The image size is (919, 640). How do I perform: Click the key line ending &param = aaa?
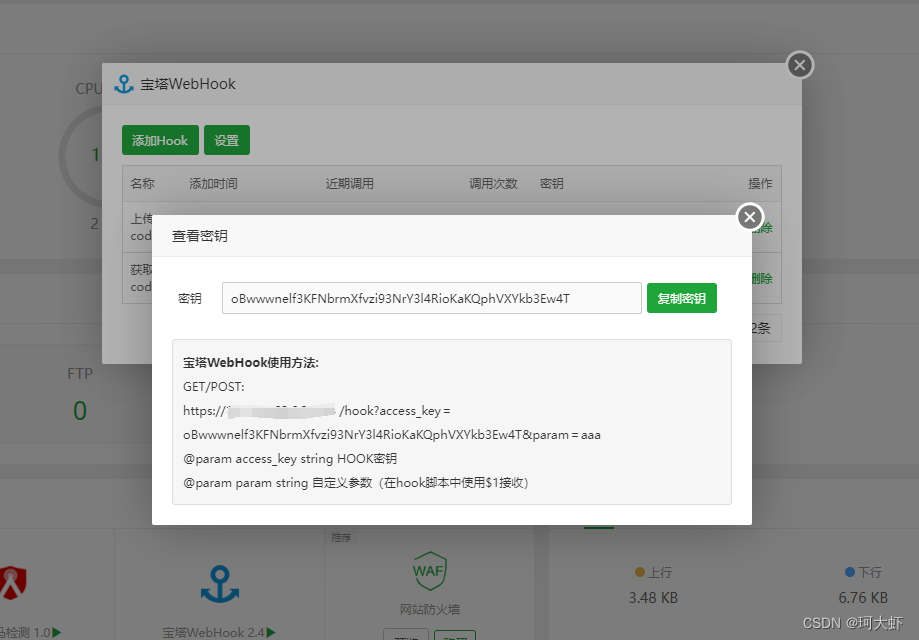tap(392, 435)
